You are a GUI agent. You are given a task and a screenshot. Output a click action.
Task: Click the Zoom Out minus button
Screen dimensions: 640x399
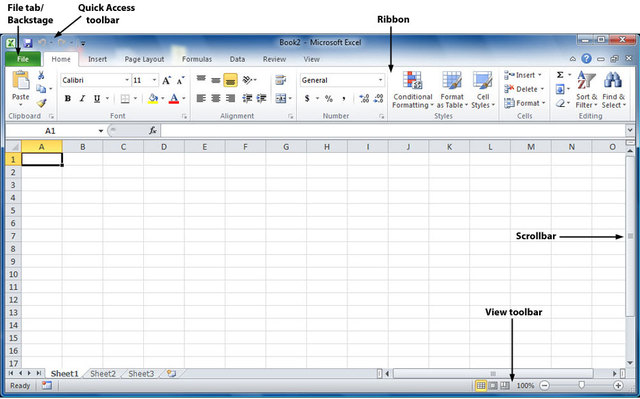tap(544, 385)
